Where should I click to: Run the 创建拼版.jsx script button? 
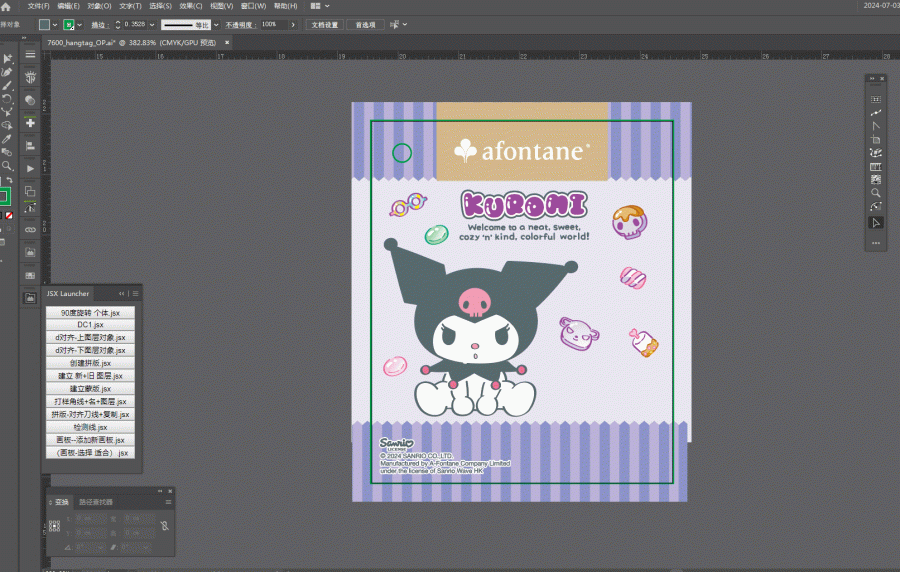tap(90, 363)
